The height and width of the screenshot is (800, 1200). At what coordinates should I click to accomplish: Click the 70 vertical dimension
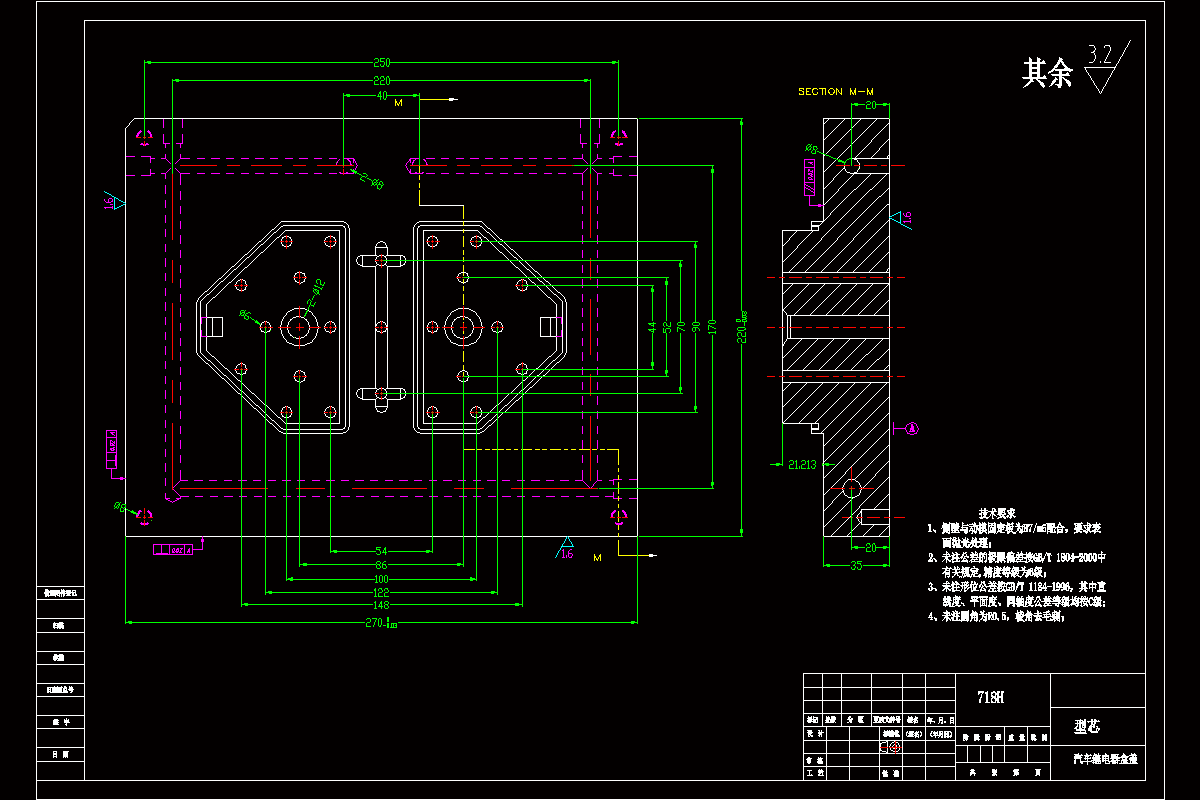pos(681,327)
